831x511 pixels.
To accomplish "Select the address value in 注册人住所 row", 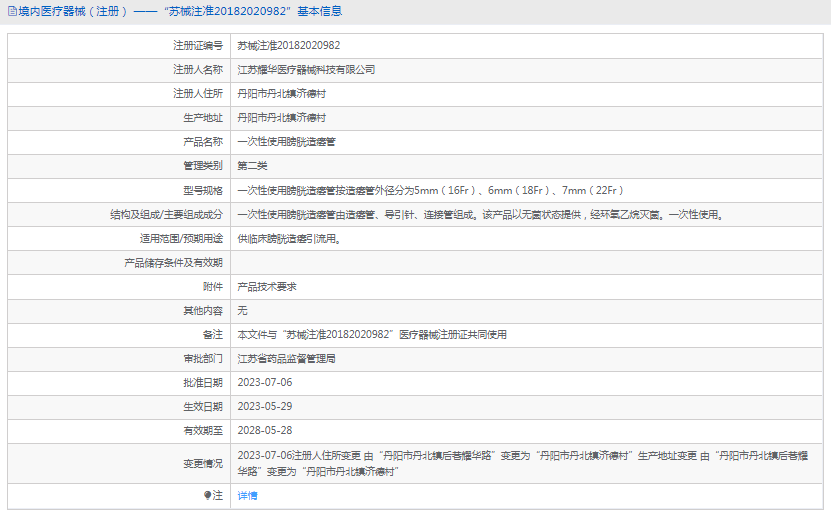I will (281, 94).
